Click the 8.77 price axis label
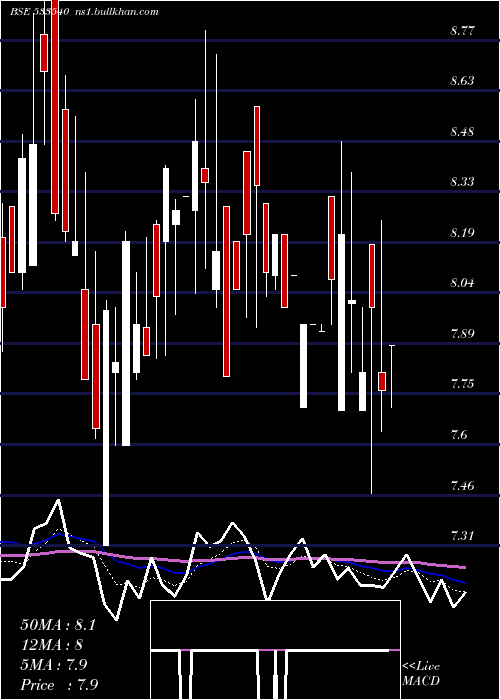The width and height of the screenshot is (500, 700). pos(462,31)
